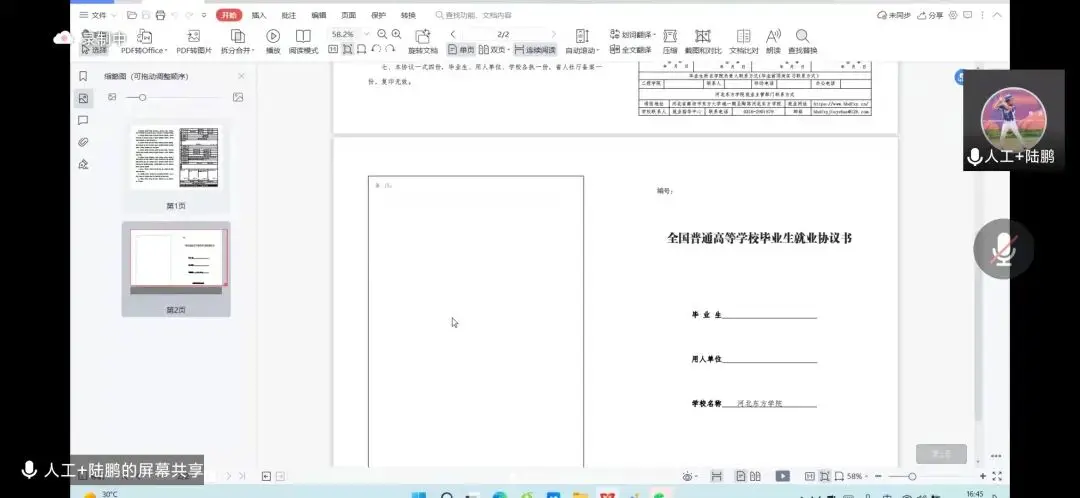This screenshot has height=498, width=1080.
Task: Click the print icon in quick access bar
Action: click(160, 14)
